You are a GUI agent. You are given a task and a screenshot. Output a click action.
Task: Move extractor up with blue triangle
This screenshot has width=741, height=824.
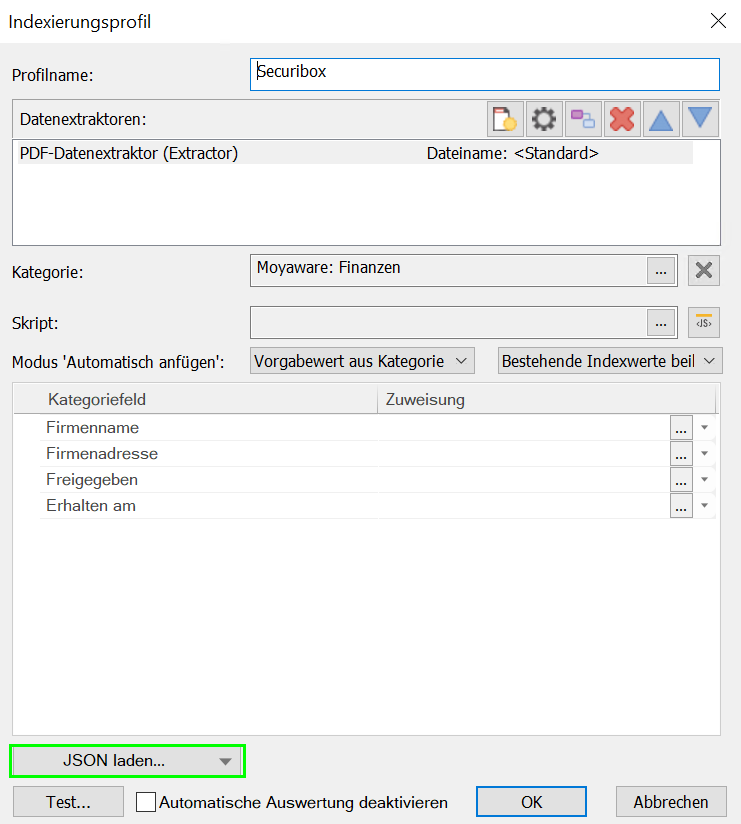661,119
